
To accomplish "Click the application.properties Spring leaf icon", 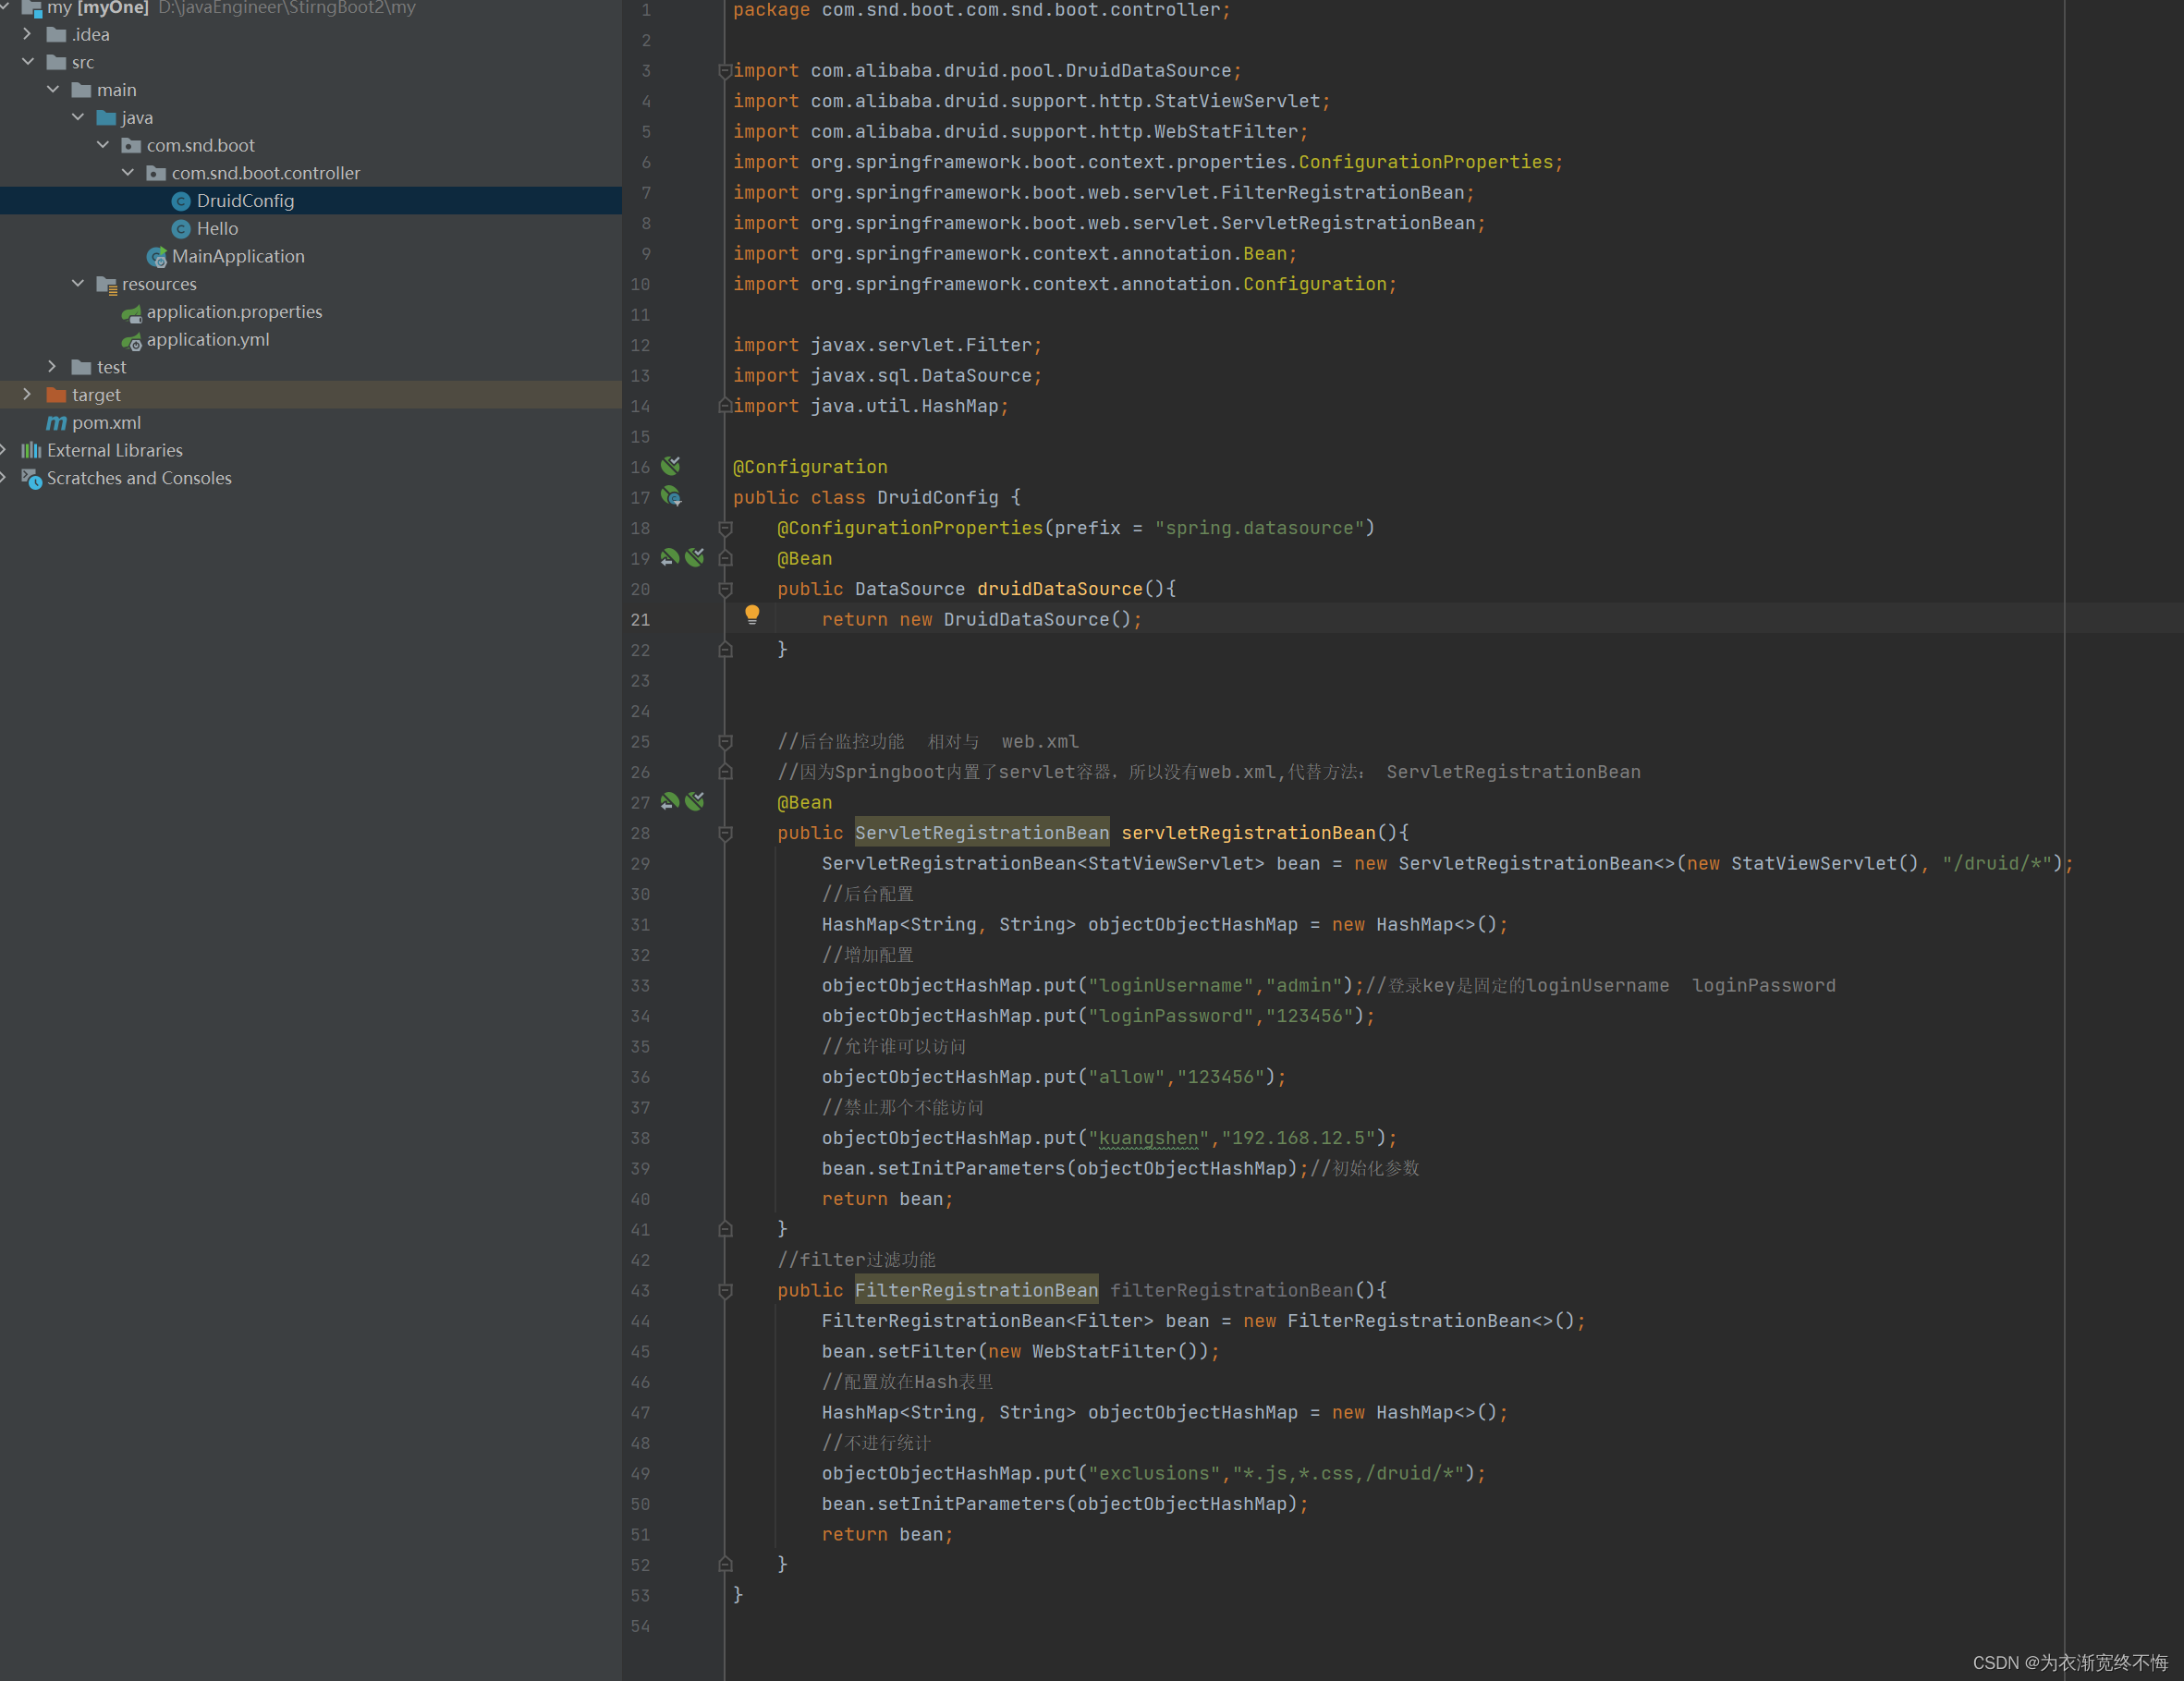I will point(131,313).
